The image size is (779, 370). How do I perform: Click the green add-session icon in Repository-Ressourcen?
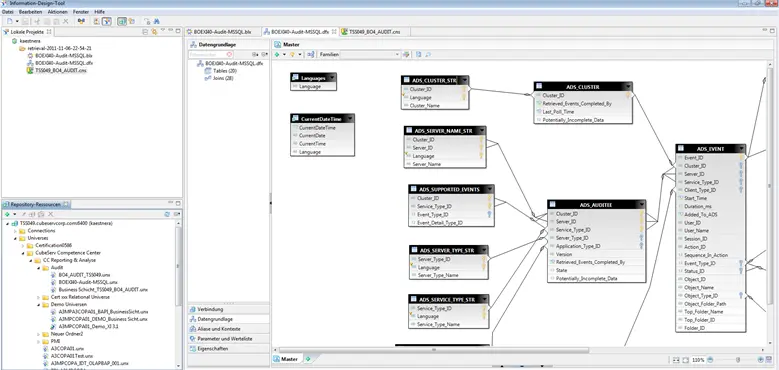[7, 214]
